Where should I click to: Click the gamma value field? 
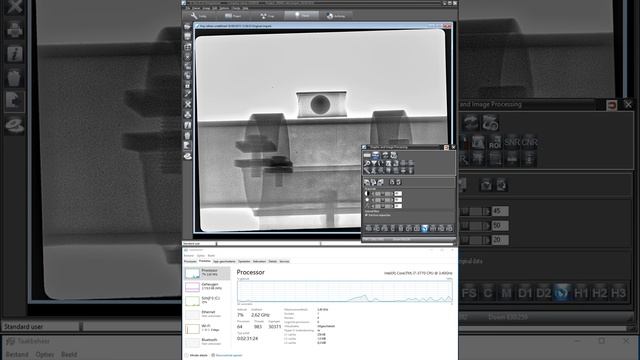pyautogui.click(x=398, y=206)
